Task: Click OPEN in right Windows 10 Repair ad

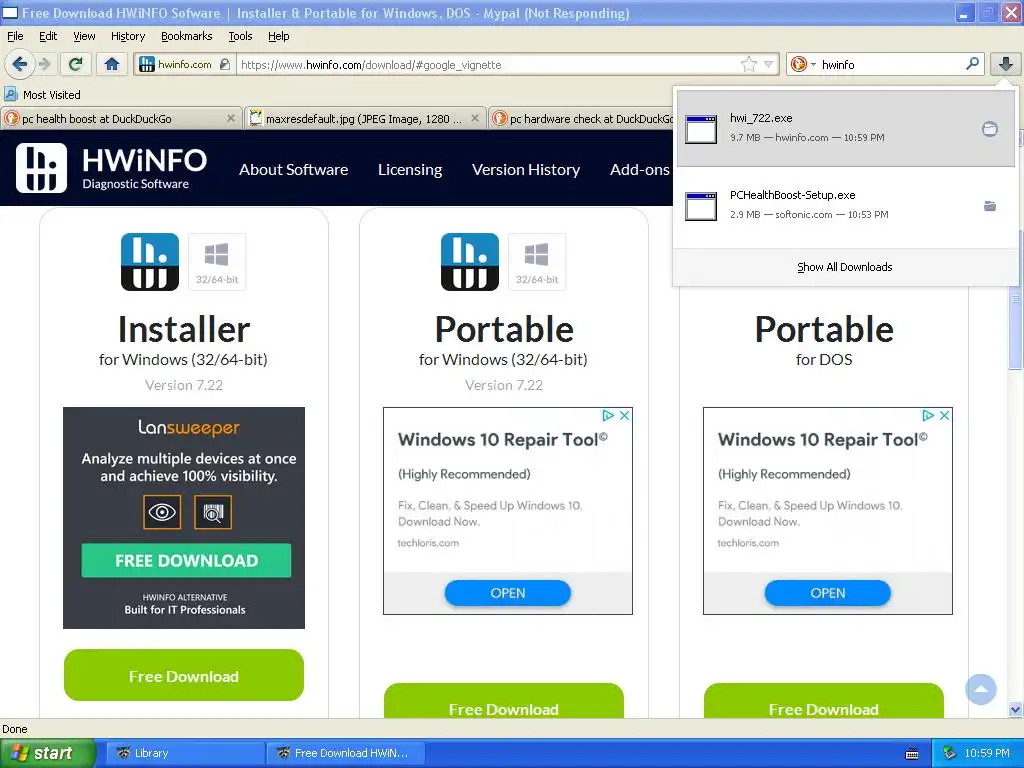Action: tap(827, 593)
